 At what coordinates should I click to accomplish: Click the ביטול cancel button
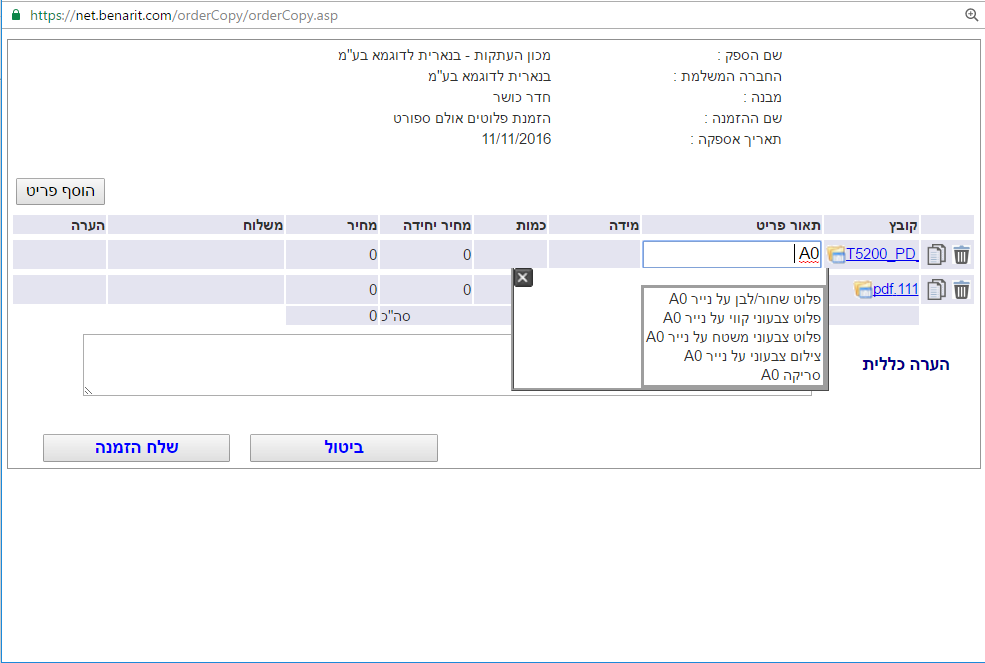pyautogui.click(x=343, y=448)
